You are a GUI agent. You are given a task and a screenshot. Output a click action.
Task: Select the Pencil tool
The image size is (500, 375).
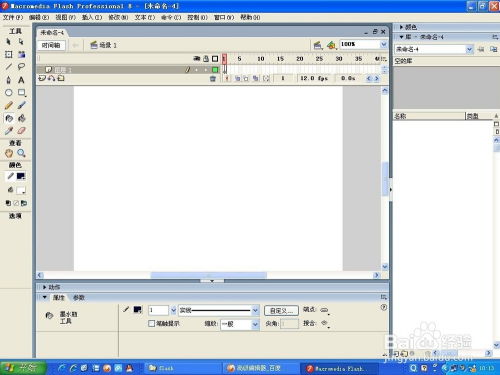click(9, 105)
